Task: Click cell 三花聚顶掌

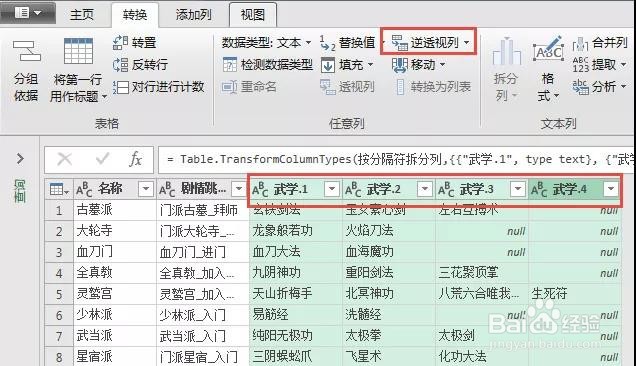Action: click(482, 273)
